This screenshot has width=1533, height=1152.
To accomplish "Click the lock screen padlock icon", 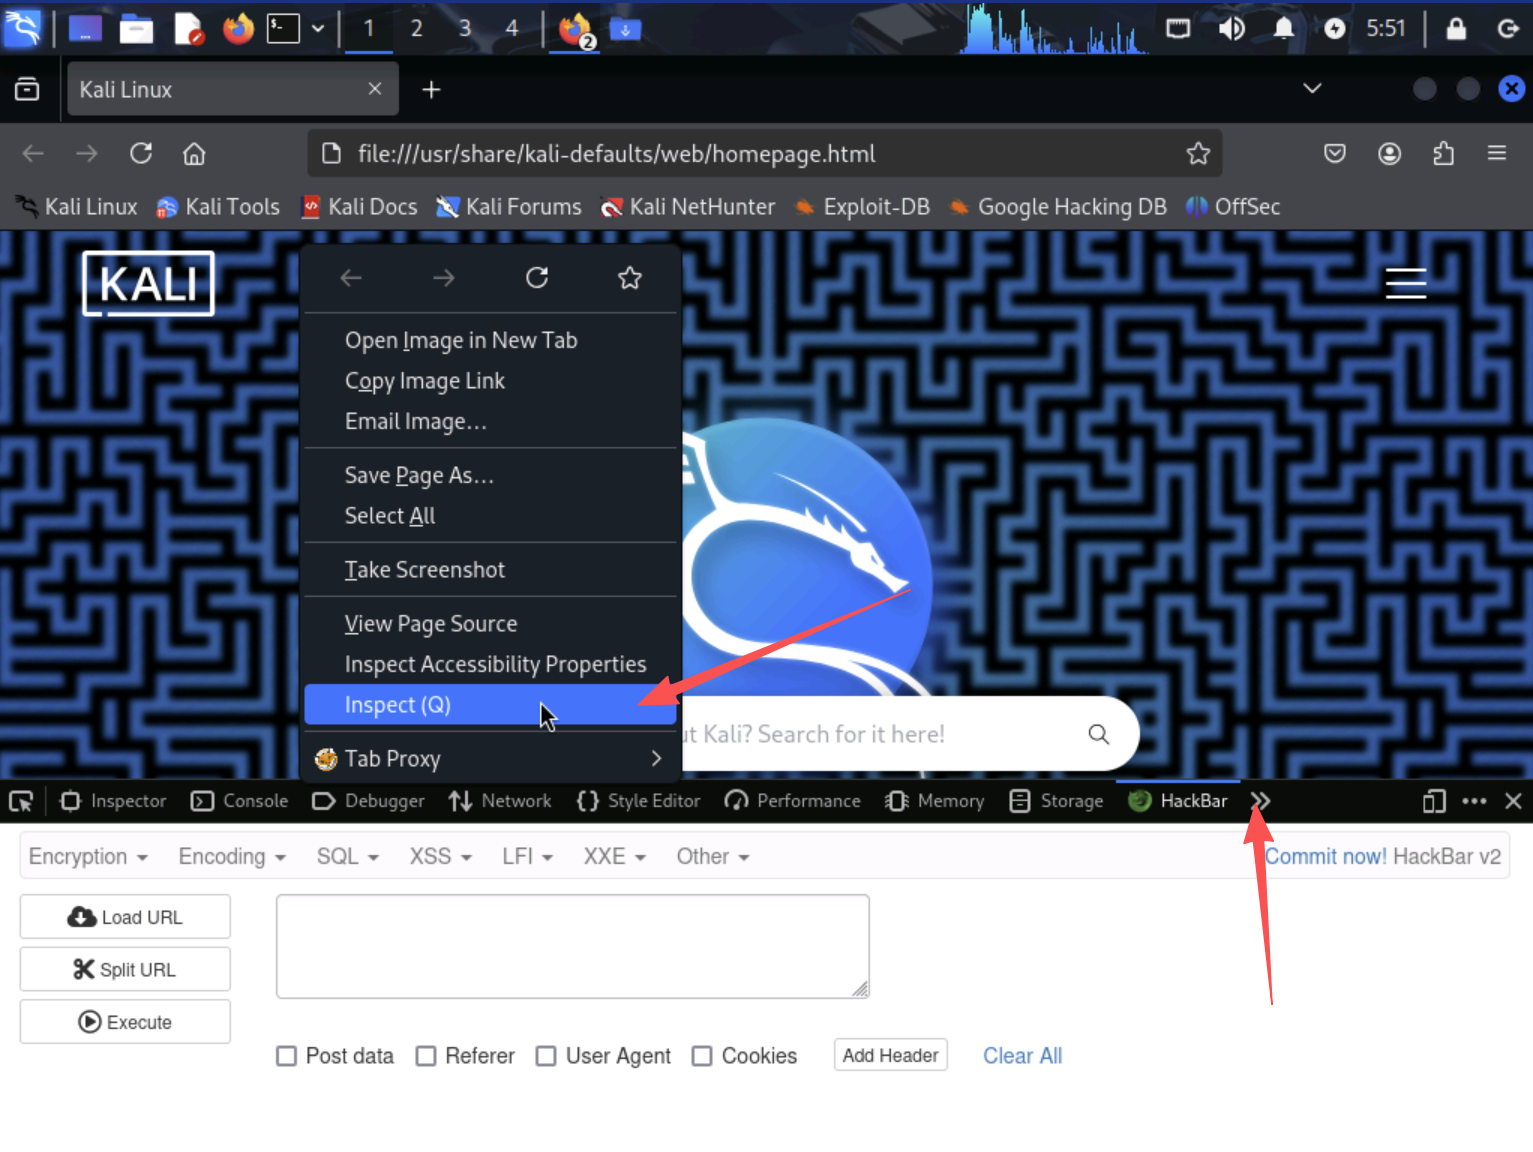I will point(1456,29).
